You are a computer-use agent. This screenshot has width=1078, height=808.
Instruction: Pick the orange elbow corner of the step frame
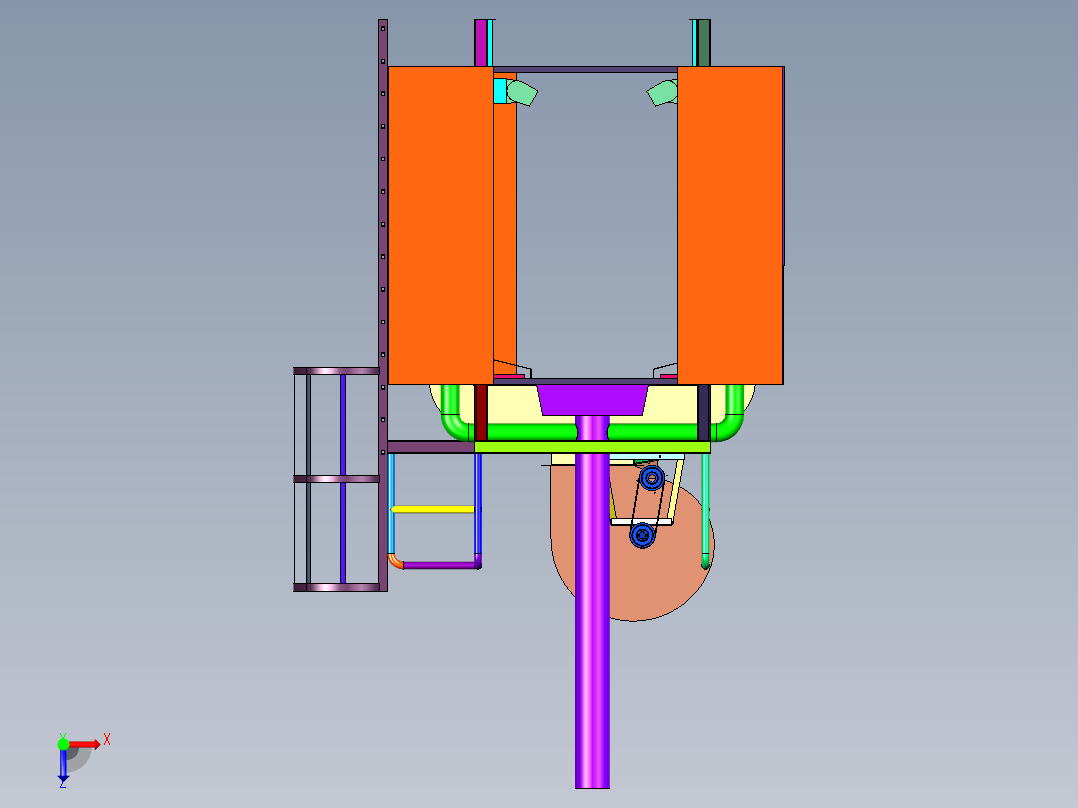(395, 561)
